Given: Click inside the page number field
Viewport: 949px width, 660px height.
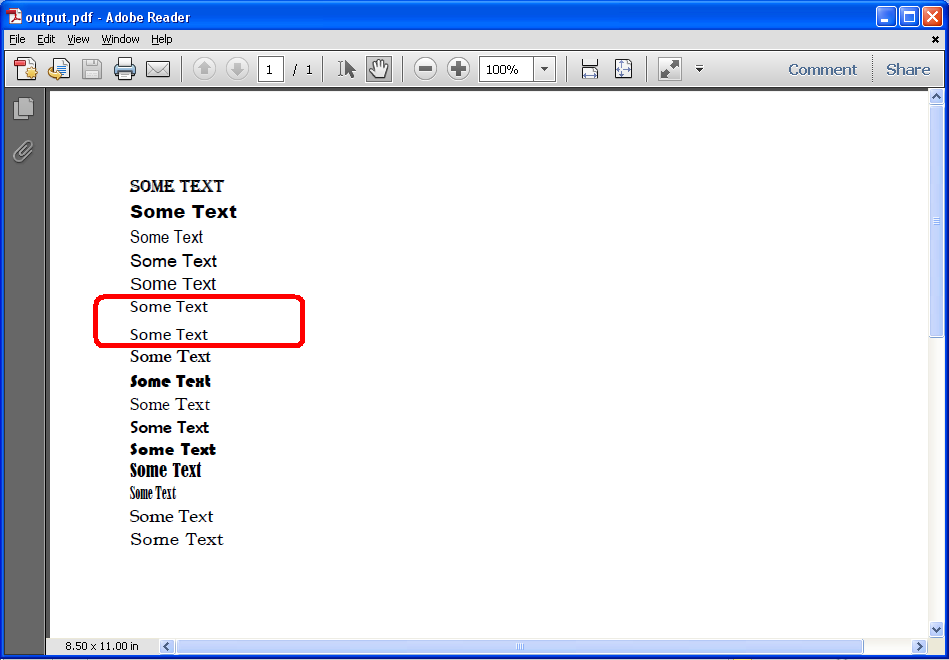Looking at the screenshot, I should pos(269,69).
